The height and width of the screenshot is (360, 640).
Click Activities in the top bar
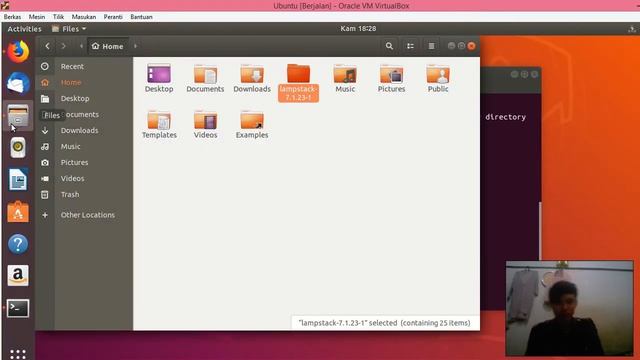point(24,29)
